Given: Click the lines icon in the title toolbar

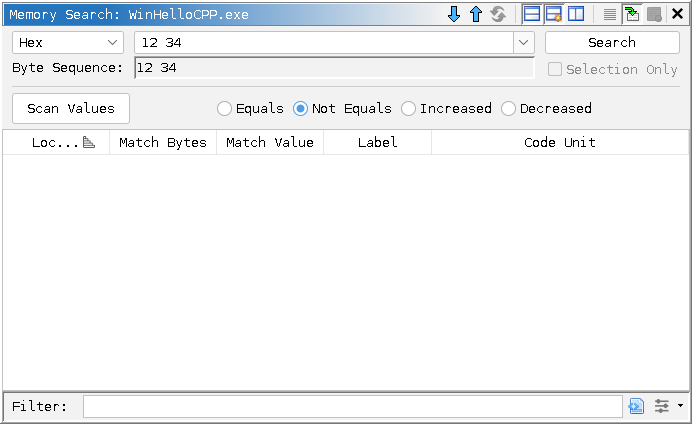Looking at the screenshot, I should [610, 14].
